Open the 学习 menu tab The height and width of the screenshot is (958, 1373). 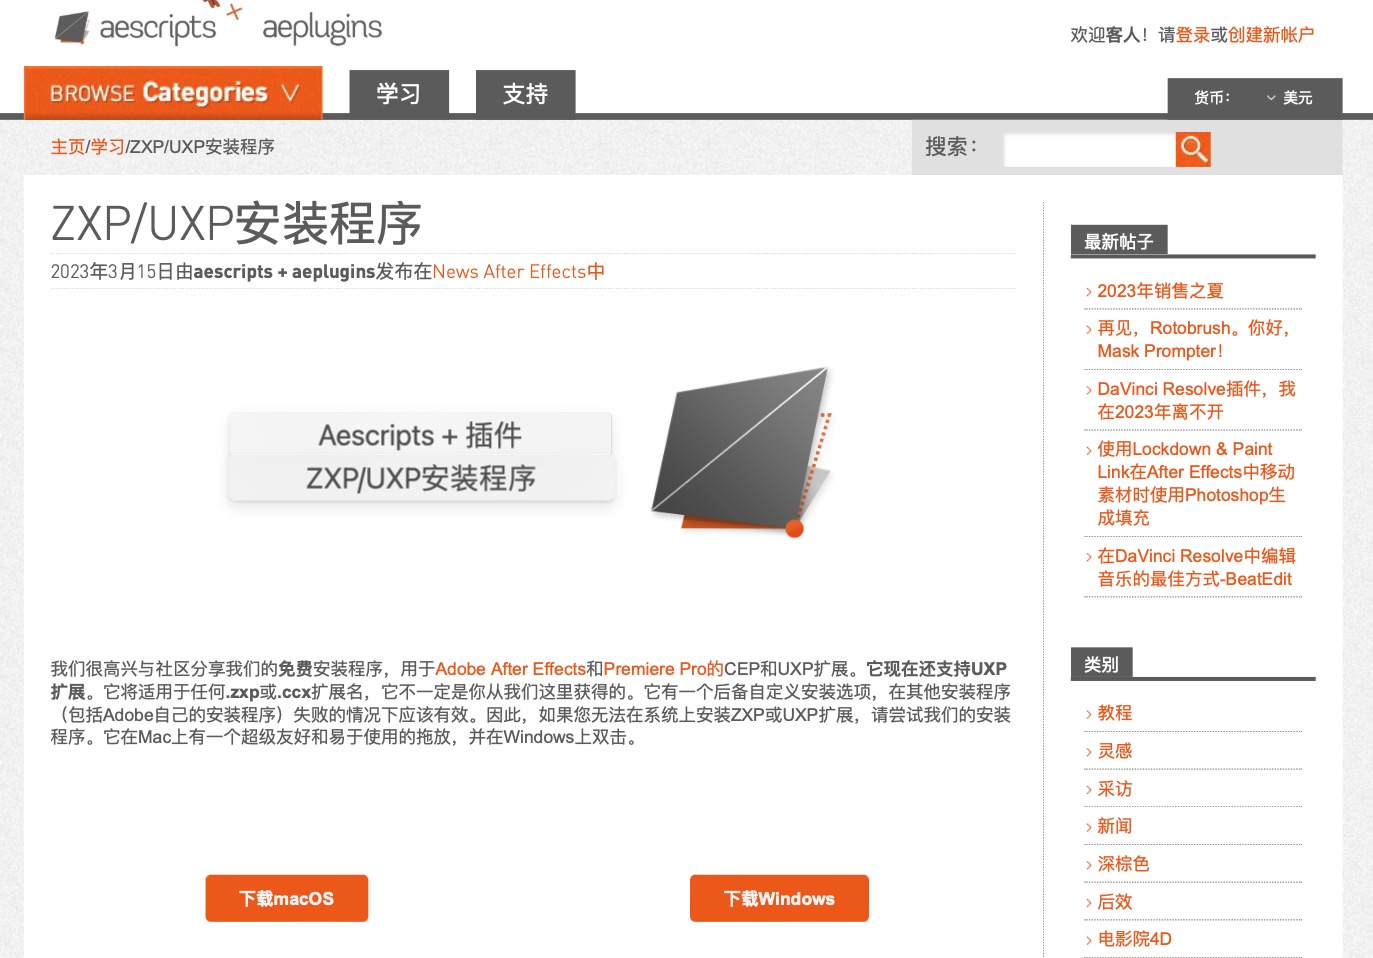[398, 93]
